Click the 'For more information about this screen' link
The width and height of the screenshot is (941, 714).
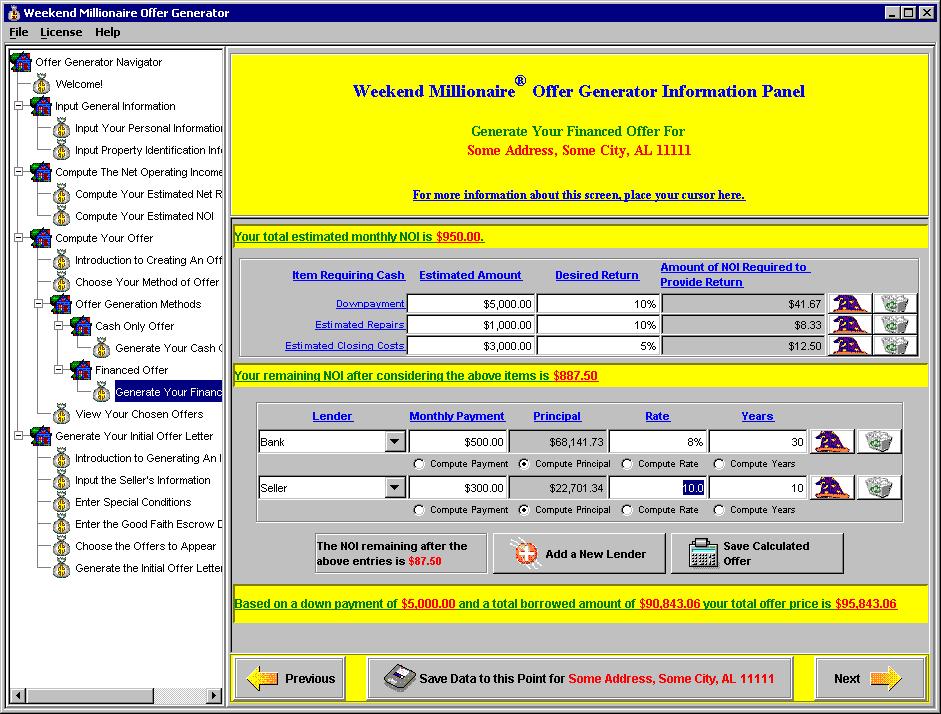click(579, 195)
